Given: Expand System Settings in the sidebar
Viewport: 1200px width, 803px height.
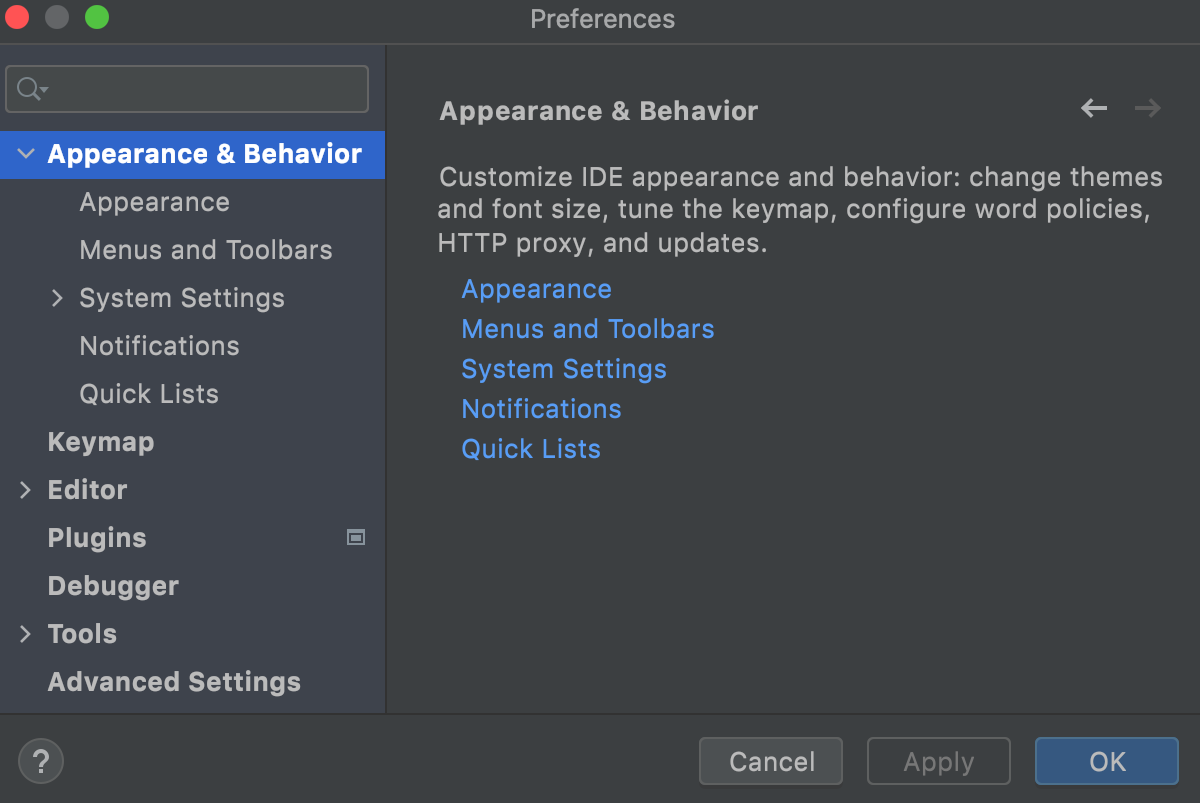Looking at the screenshot, I should click(x=57, y=298).
